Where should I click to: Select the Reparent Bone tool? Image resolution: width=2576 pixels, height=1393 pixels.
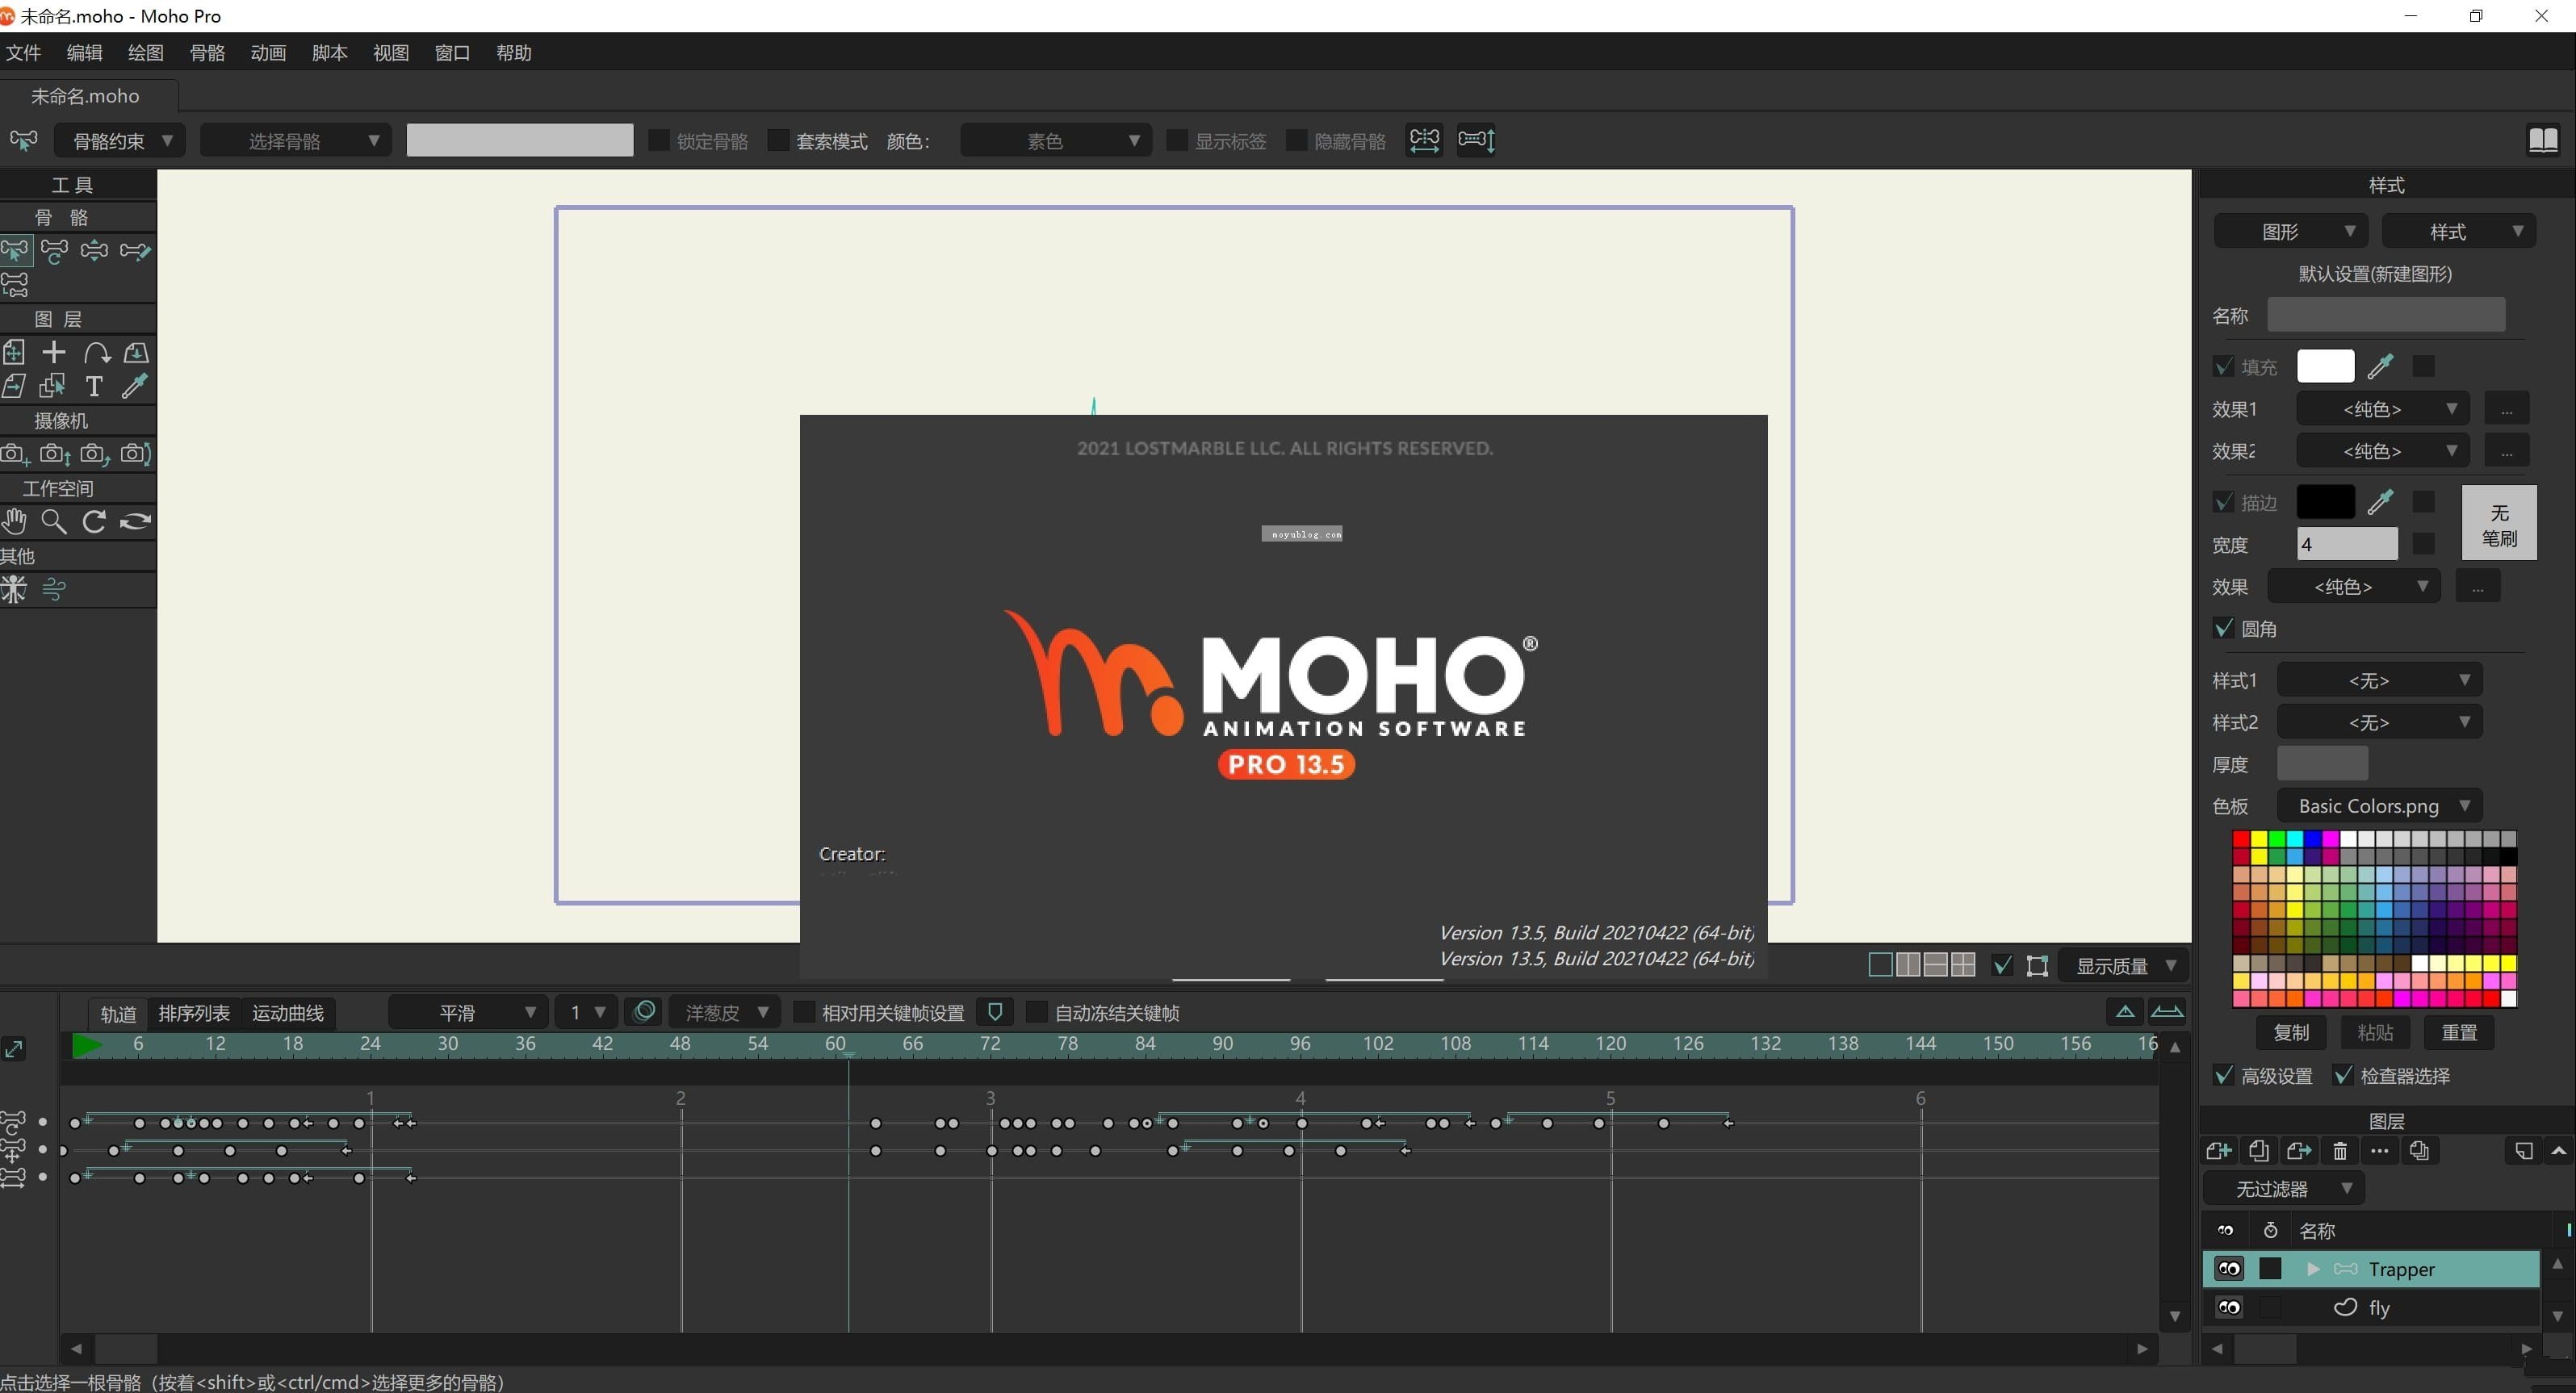[15, 285]
